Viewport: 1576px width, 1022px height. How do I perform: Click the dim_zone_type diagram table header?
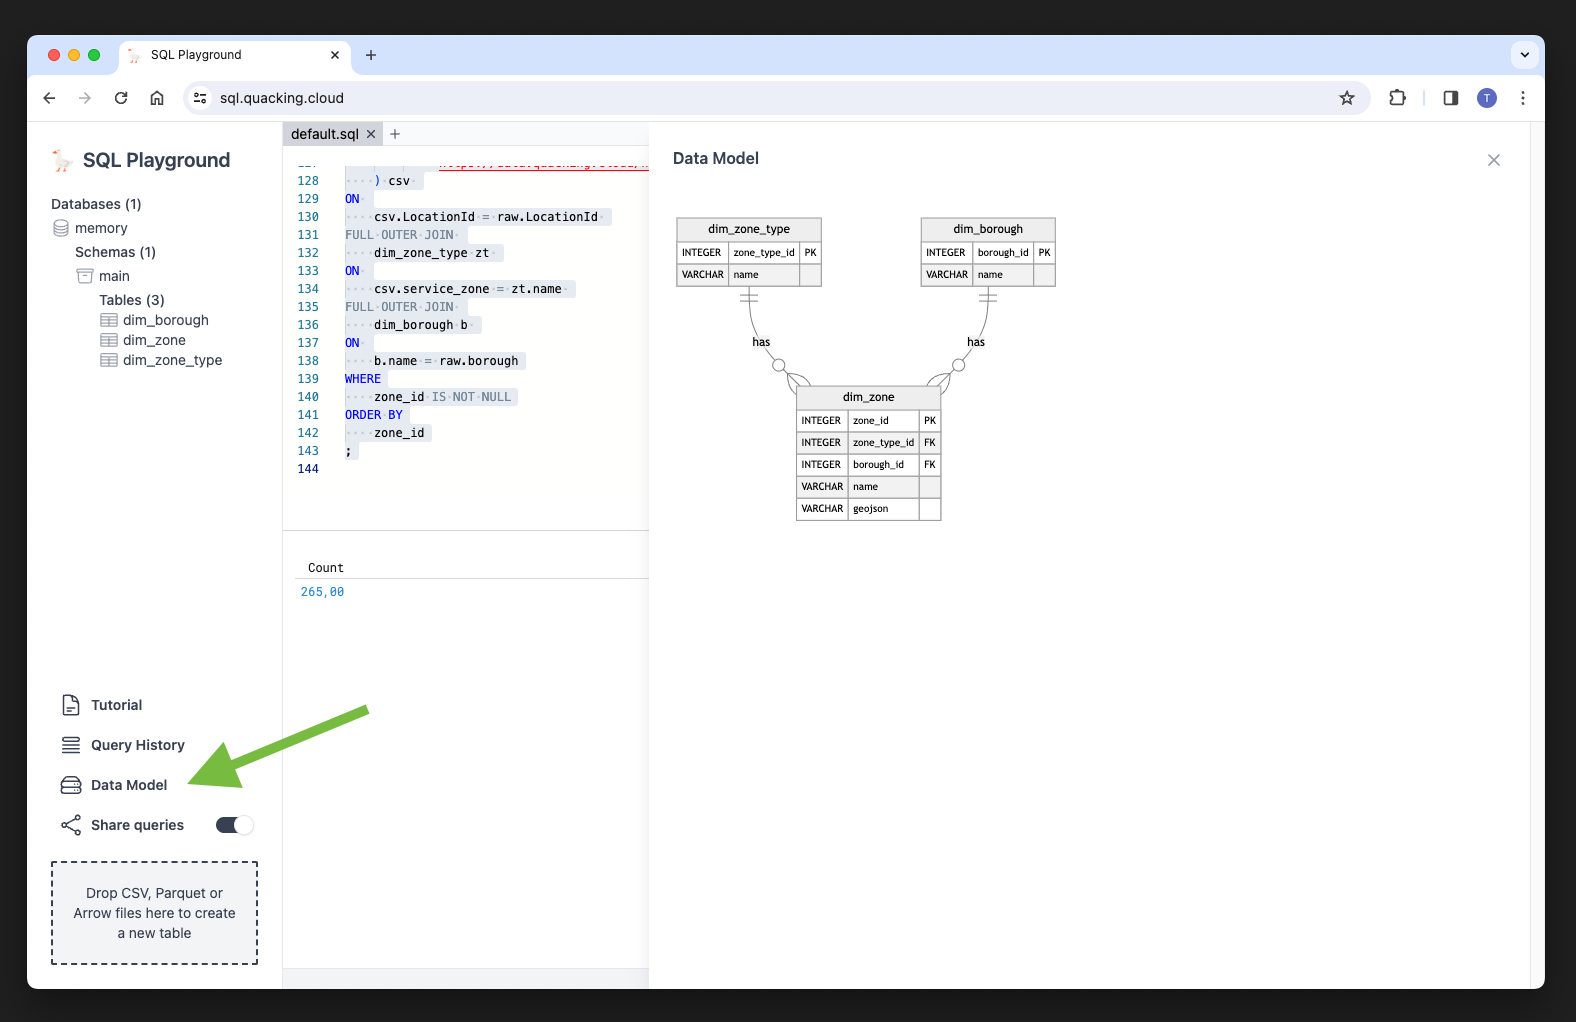[x=749, y=229]
